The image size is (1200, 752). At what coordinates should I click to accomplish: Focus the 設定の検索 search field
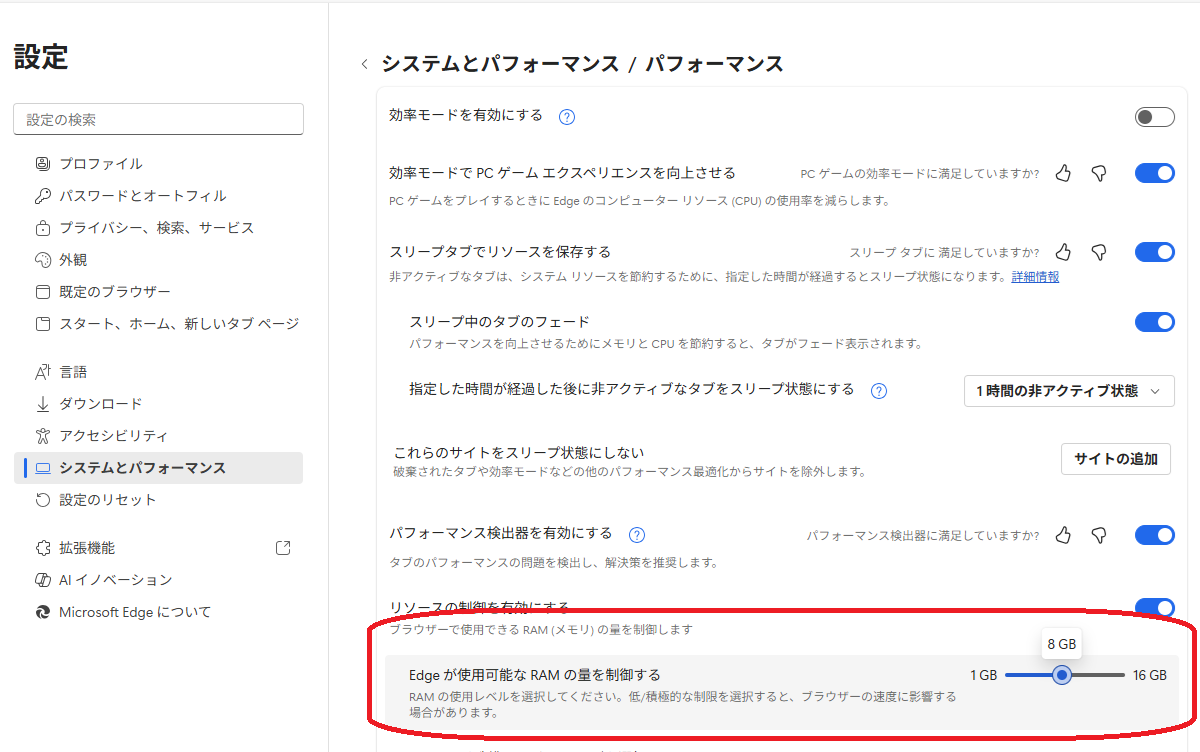coord(158,119)
